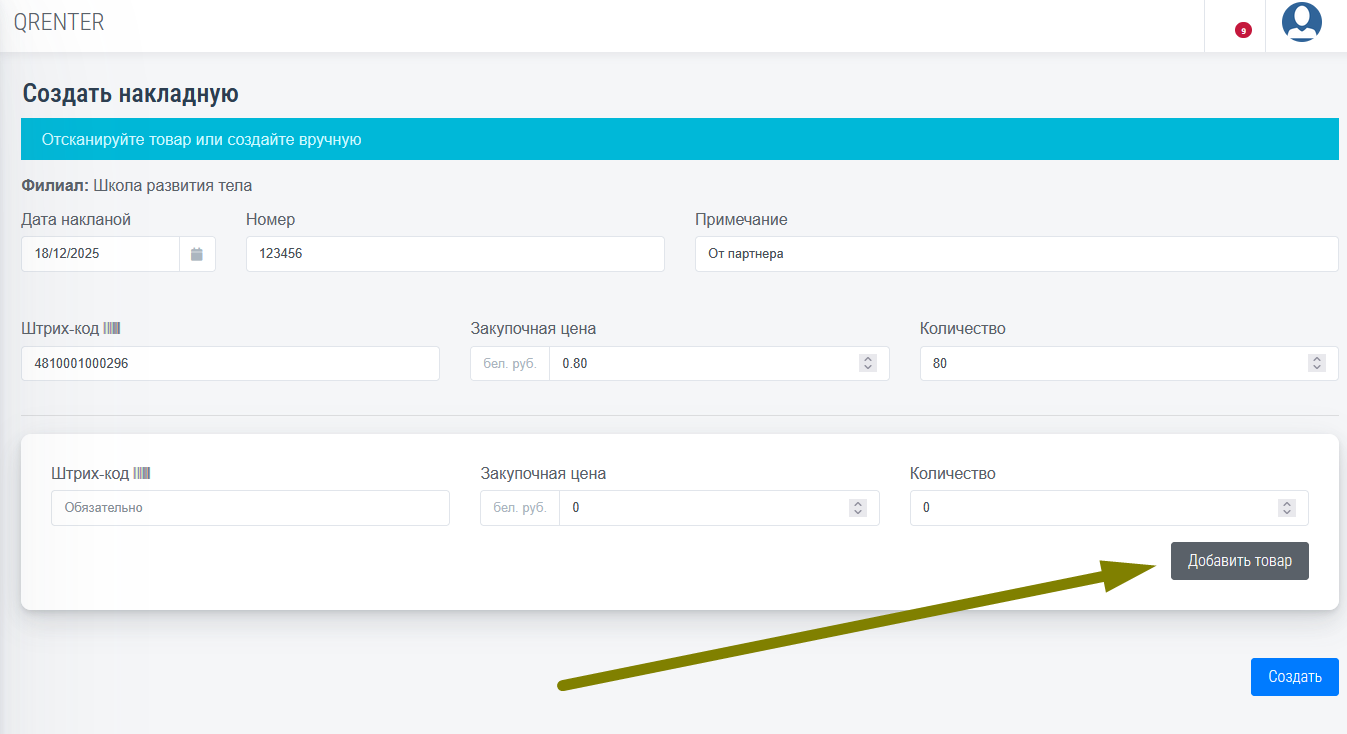Image resolution: width=1347 pixels, height=734 pixels.
Task: Click the new item Закупочная цена field
Action: (700, 508)
